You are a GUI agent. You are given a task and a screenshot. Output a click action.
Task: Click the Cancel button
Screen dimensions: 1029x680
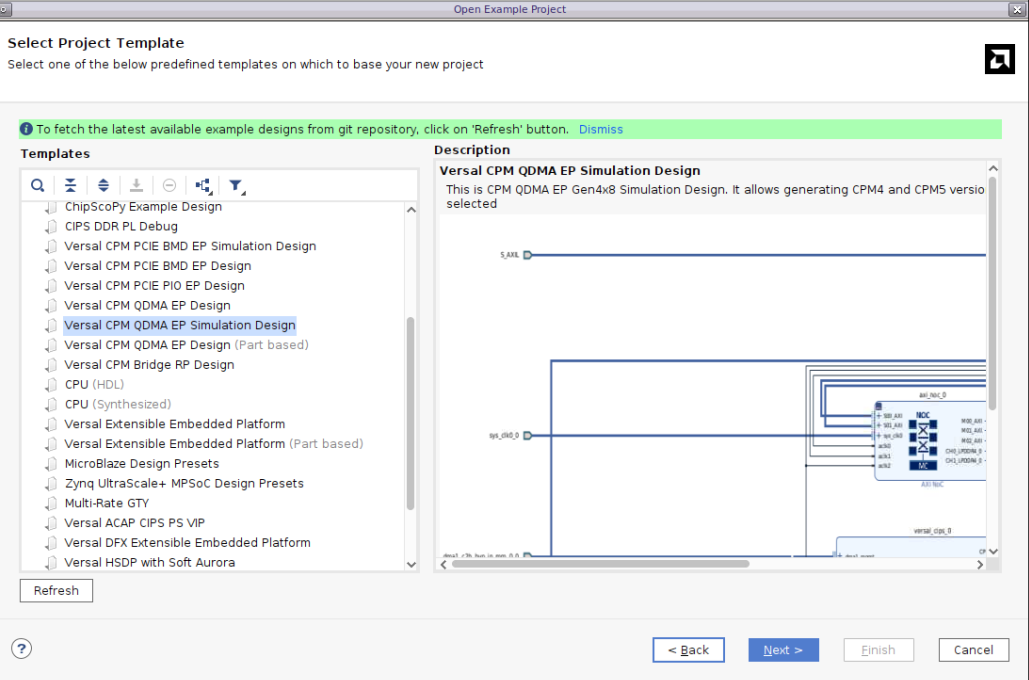coord(973,649)
